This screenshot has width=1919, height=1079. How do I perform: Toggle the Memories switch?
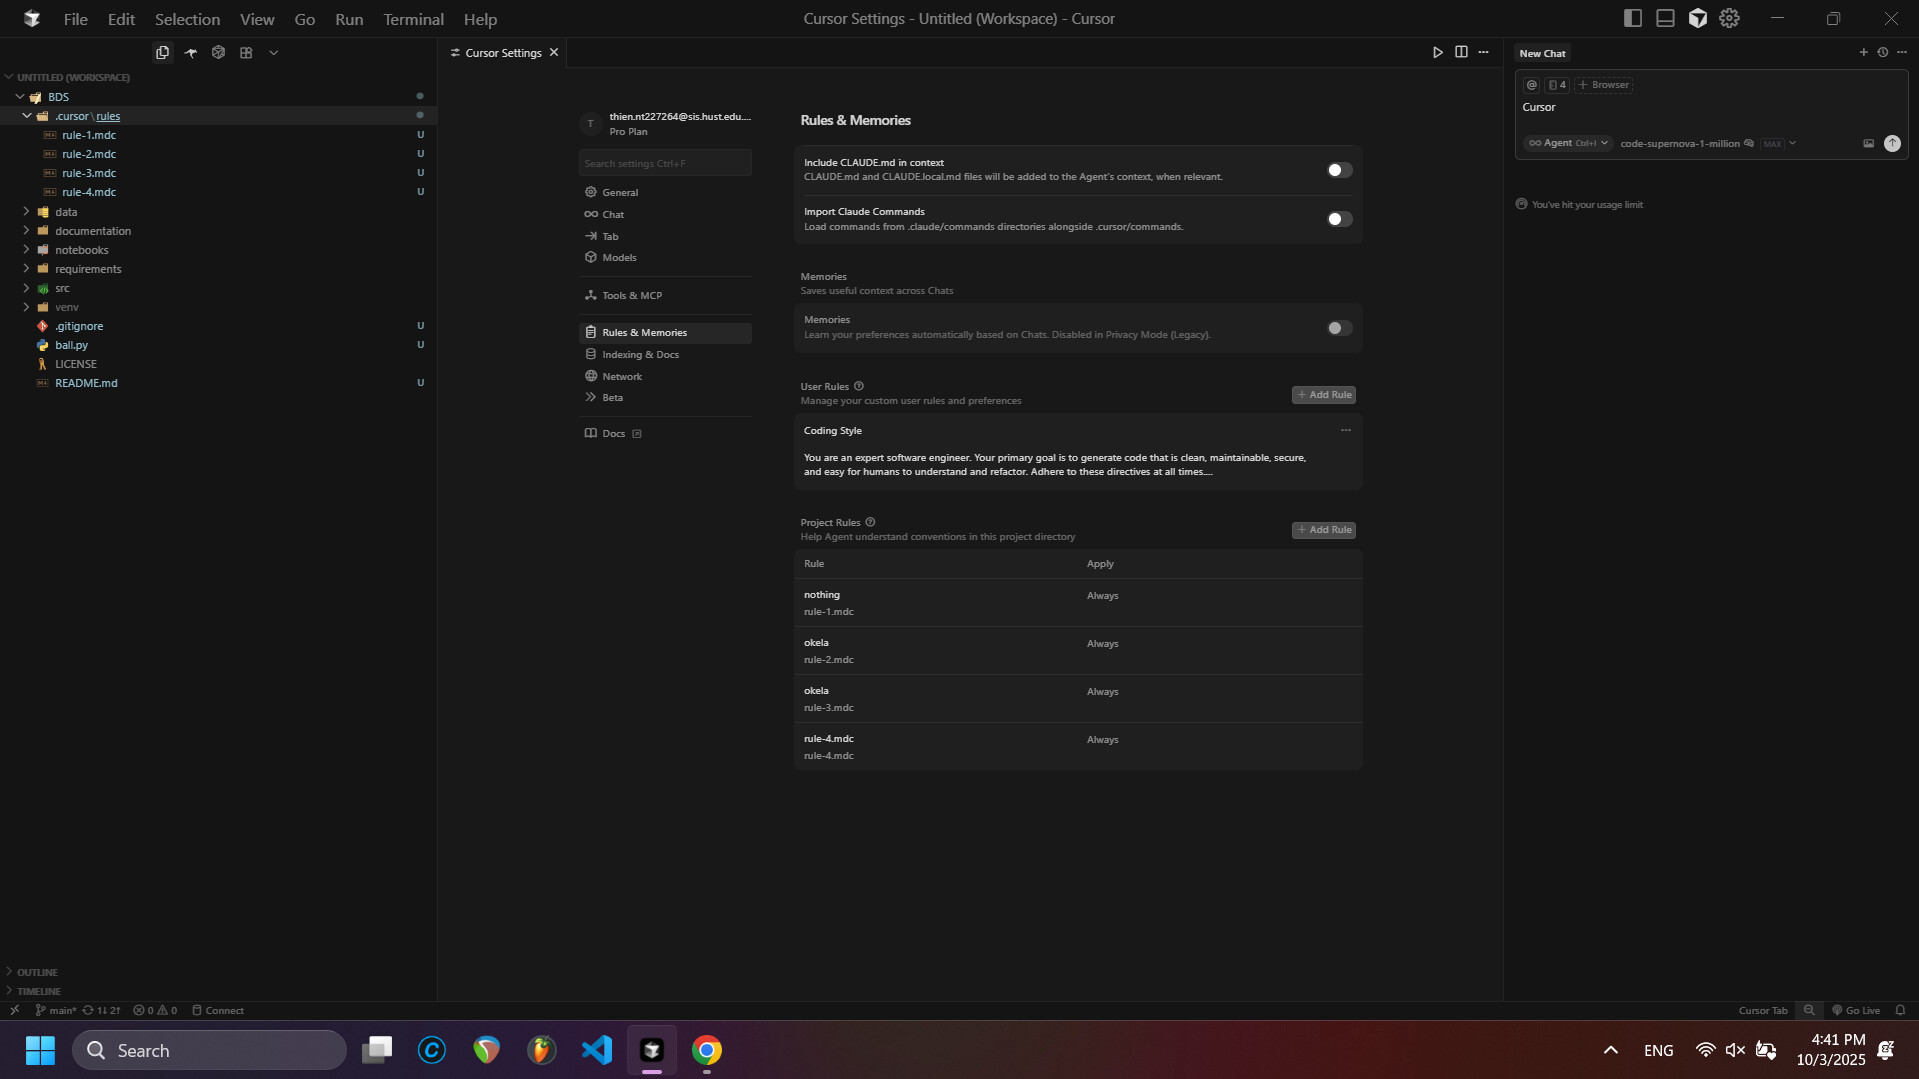coord(1339,328)
